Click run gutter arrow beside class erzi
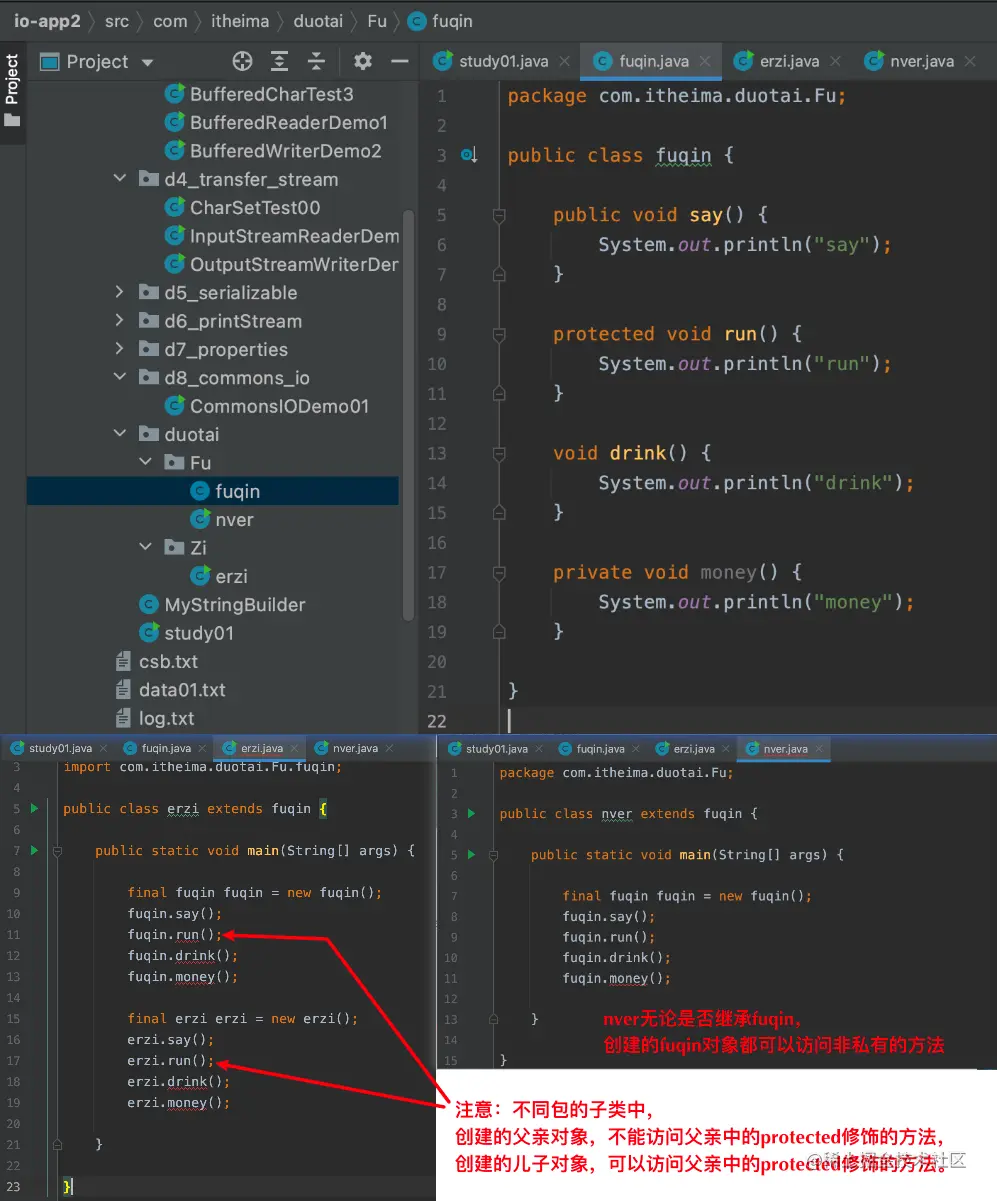Viewport: 997px width, 1201px height. pos(34,808)
